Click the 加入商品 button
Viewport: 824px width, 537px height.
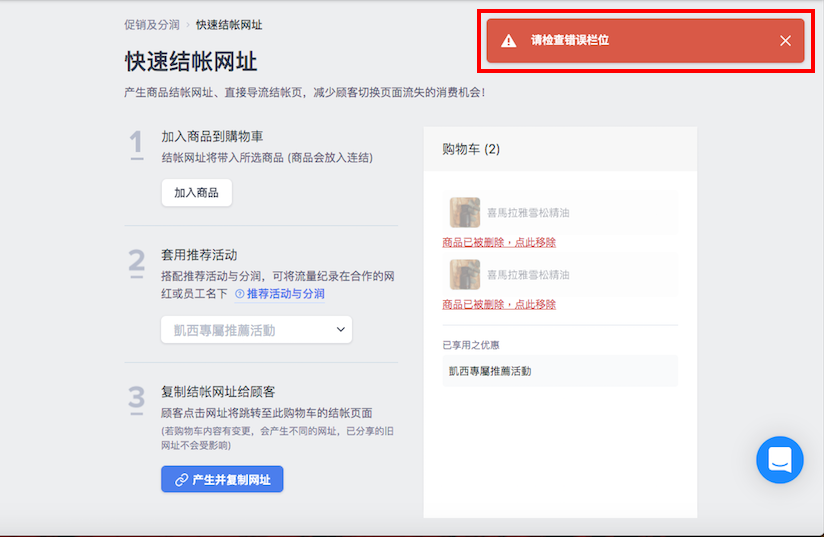click(197, 193)
